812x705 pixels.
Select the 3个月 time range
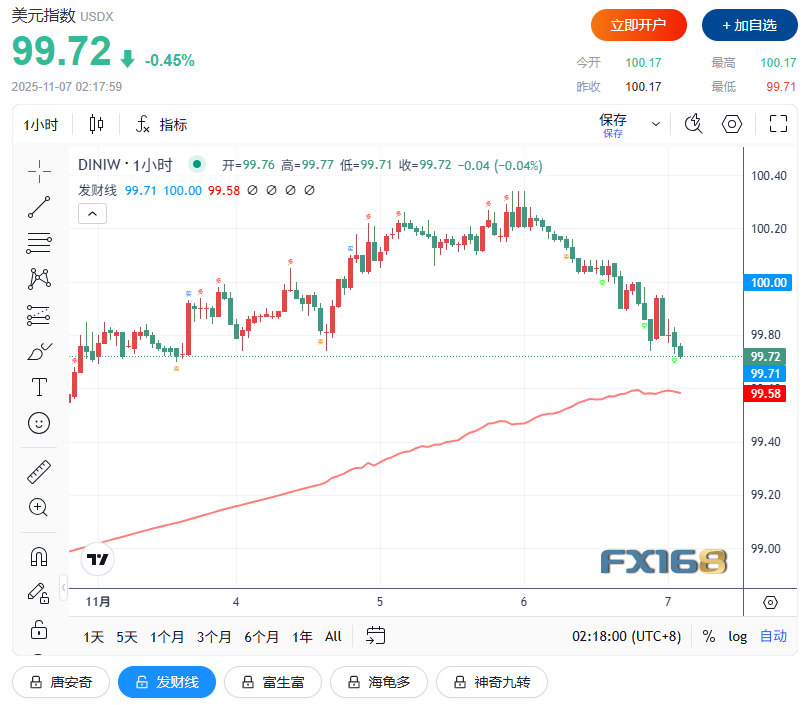(214, 636)
